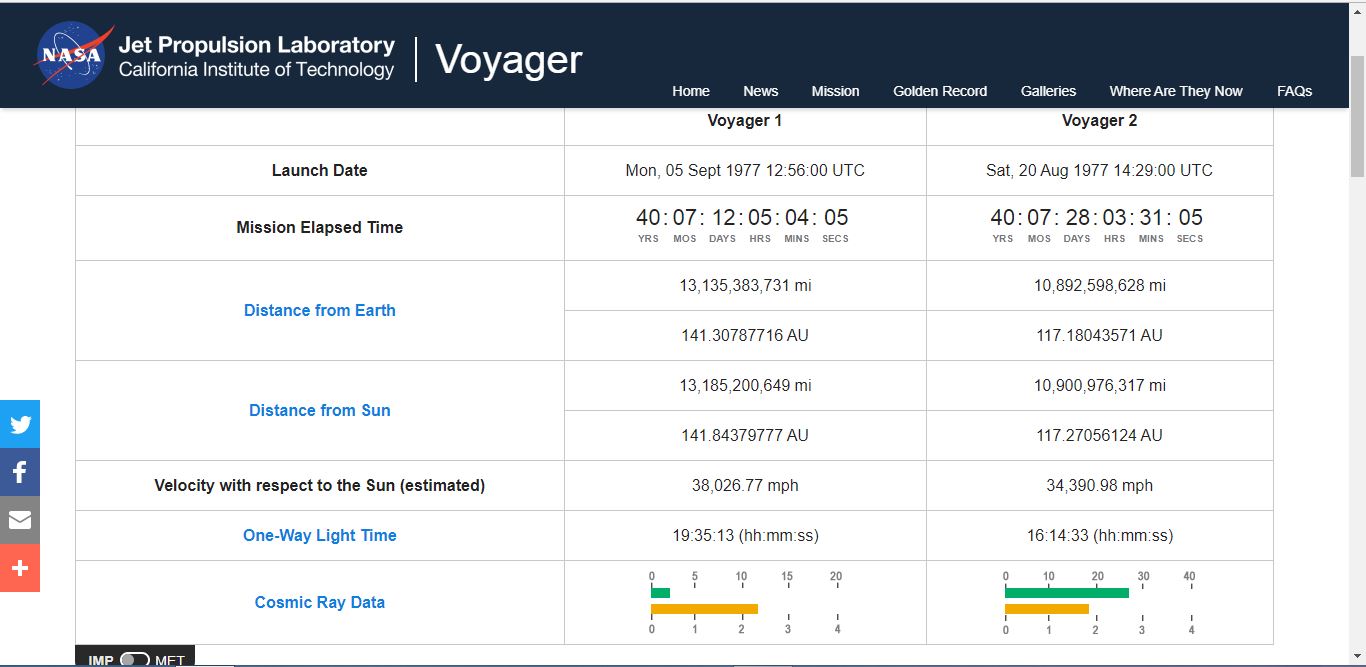Share page via Twitter icon
Image resolution: width=1366 pixels, height=667 pixels.
click(x=20, y=424)
